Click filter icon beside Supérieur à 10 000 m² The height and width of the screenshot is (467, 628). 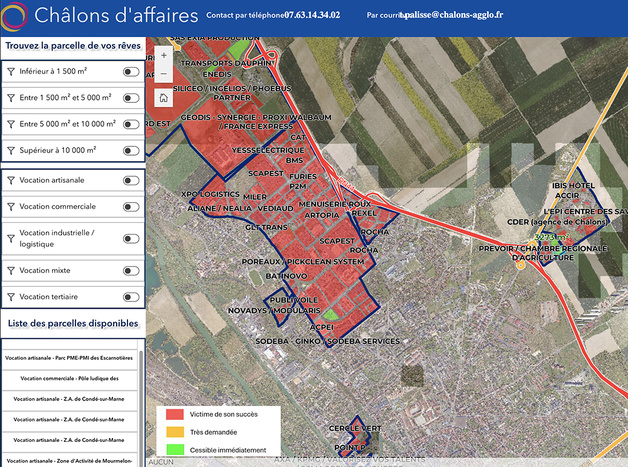11,150
